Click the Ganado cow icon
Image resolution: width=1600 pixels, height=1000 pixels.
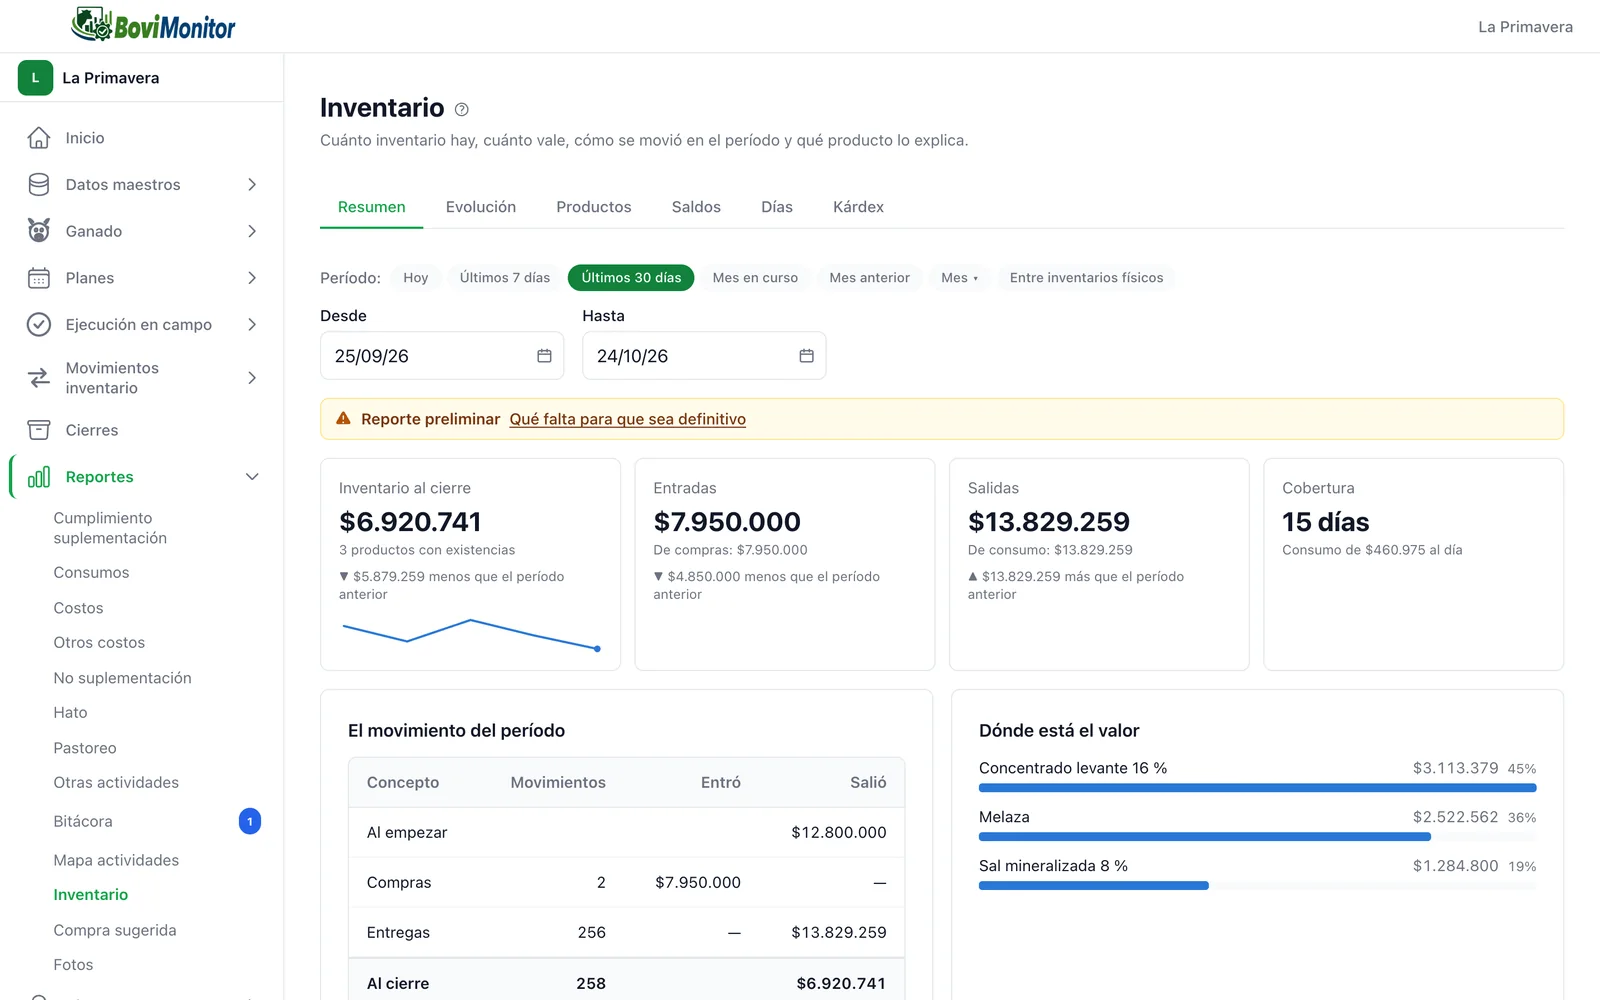(39, 231)
